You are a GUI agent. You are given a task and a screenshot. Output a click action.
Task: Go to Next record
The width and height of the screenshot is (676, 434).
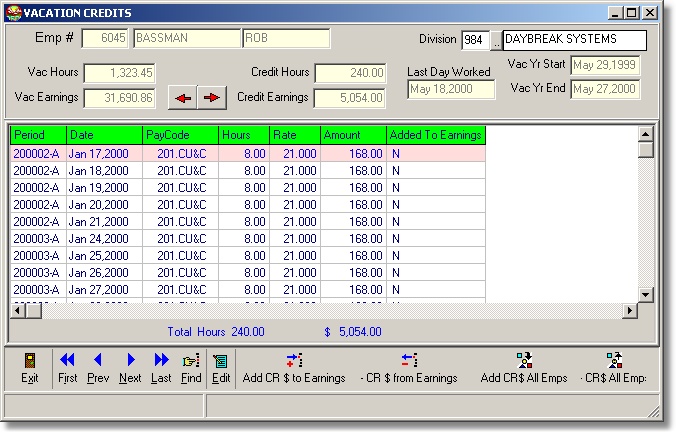point(130,367)
